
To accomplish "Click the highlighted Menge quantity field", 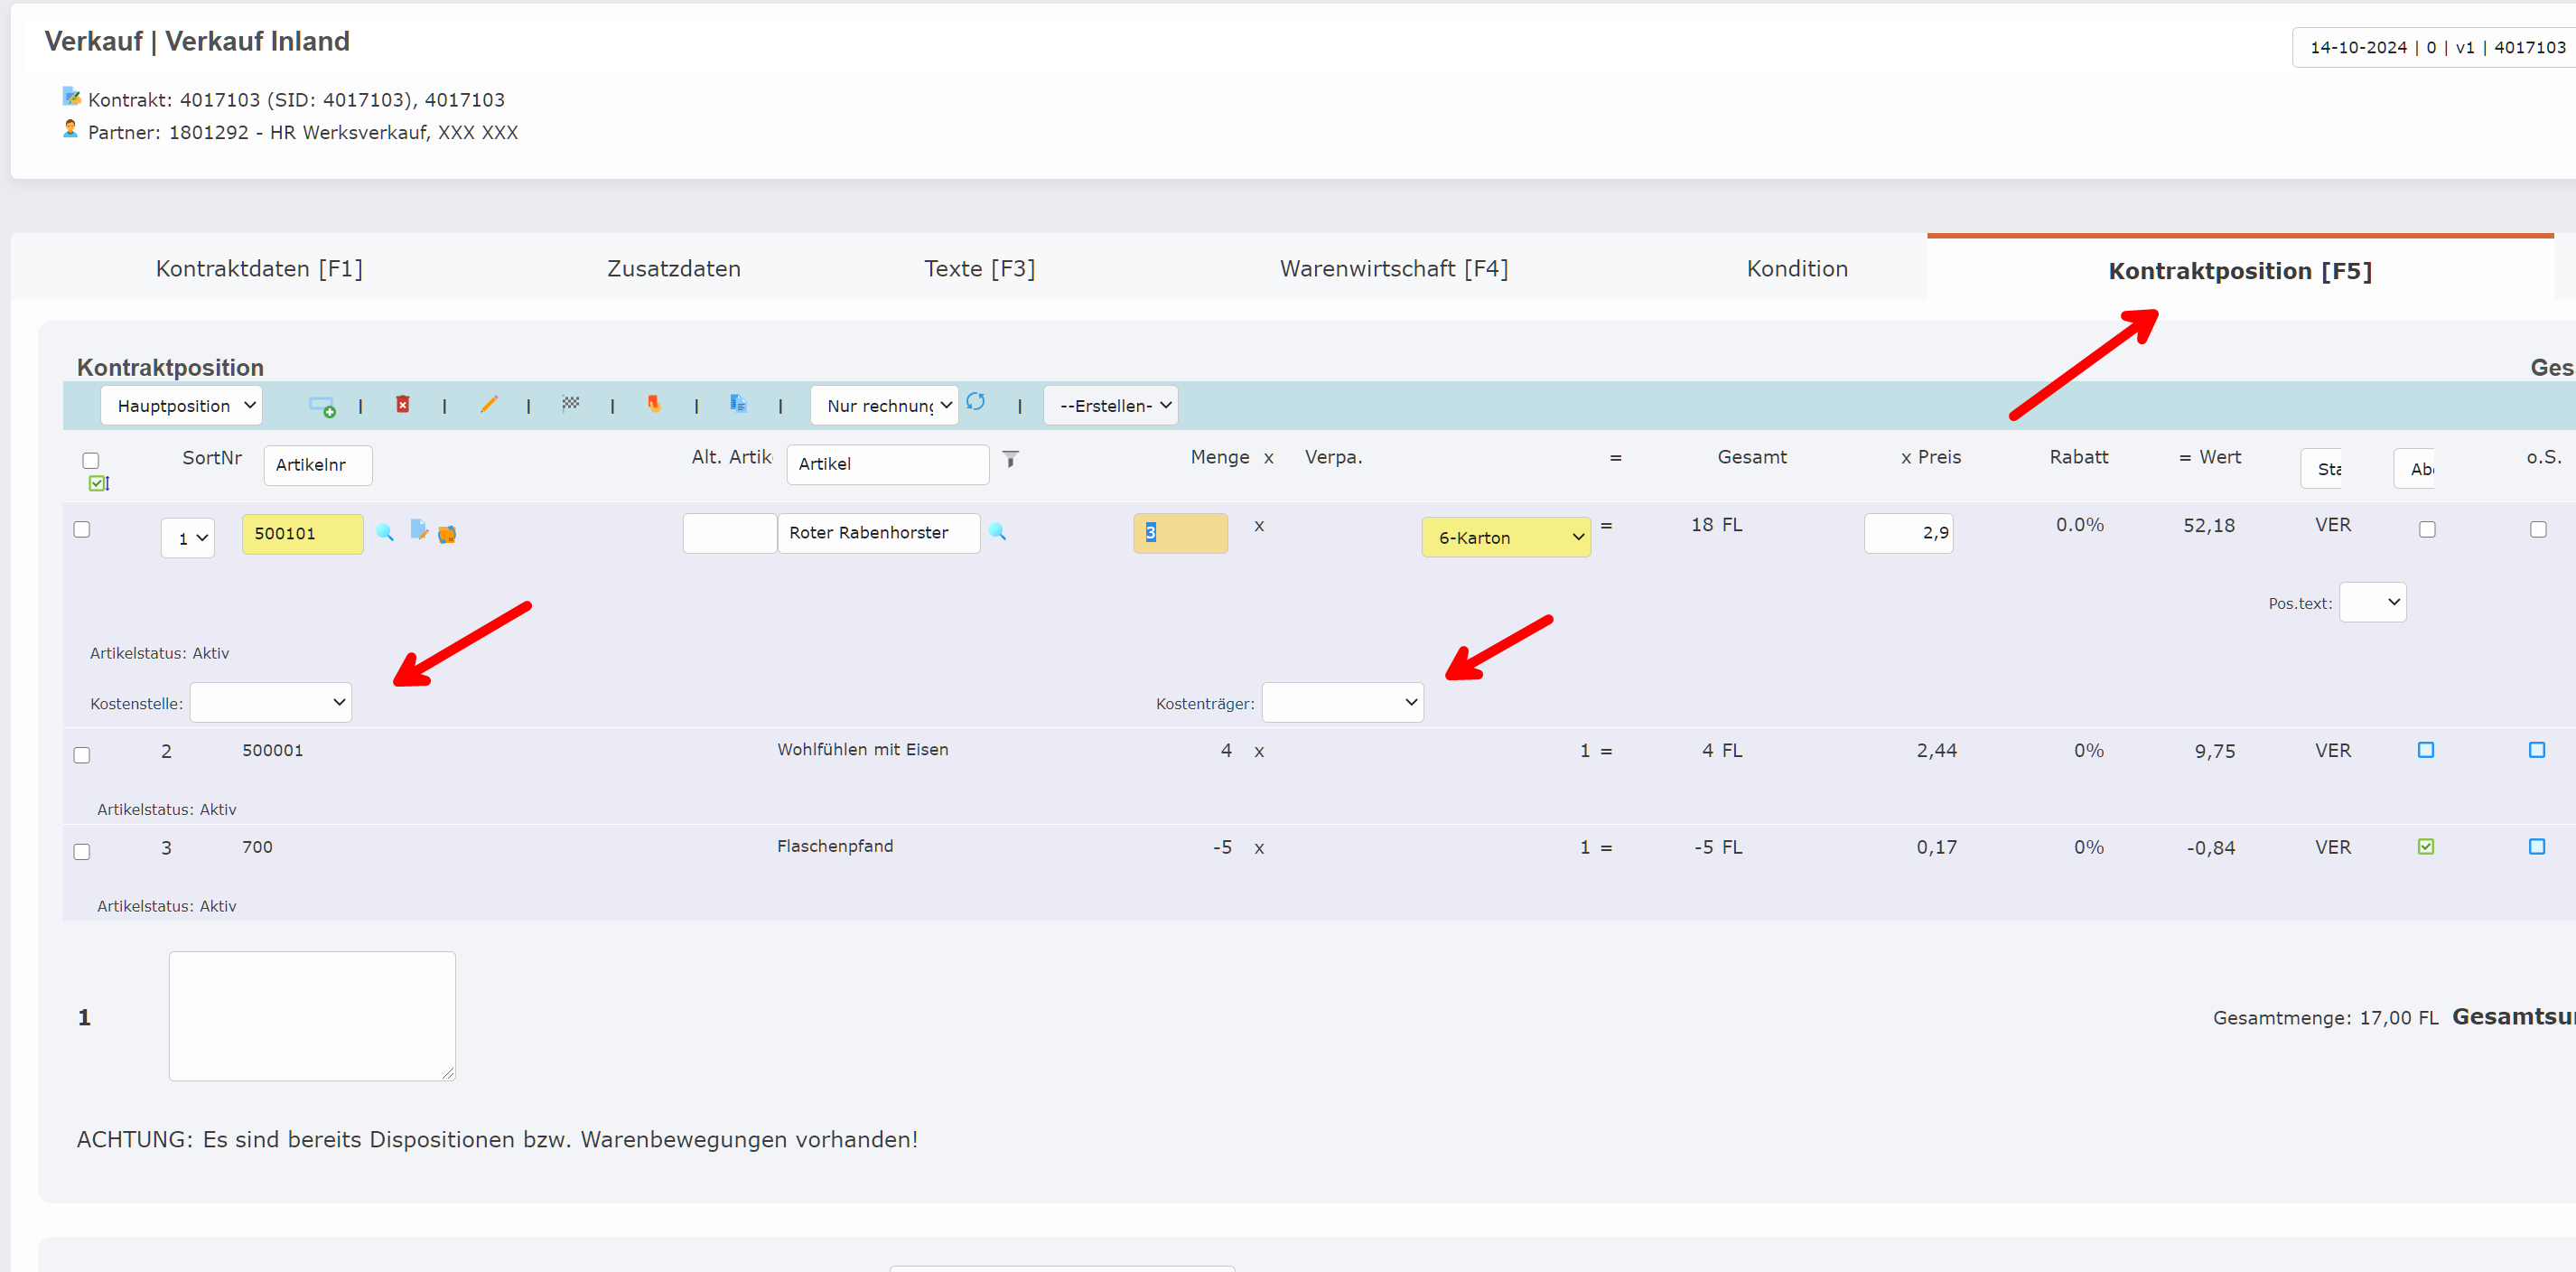I will point(1180,533).
